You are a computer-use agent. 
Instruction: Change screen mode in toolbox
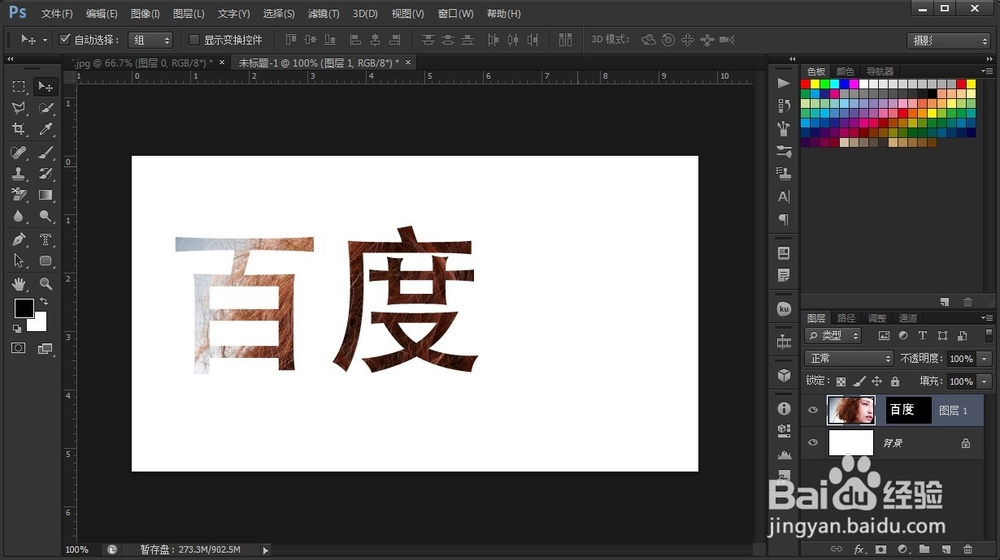45,348
